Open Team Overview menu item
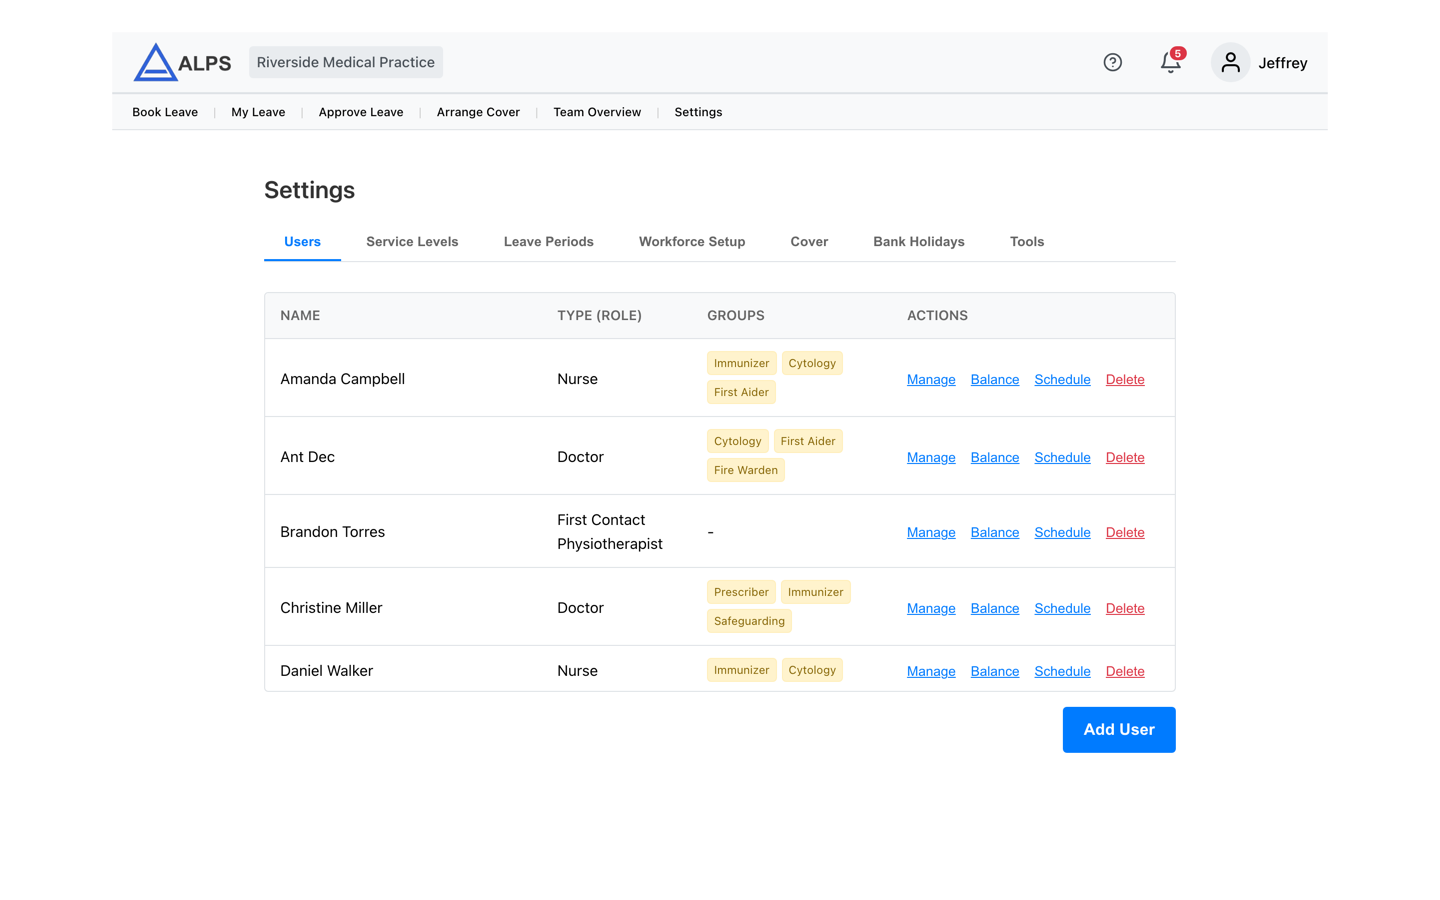 [597, 112]
